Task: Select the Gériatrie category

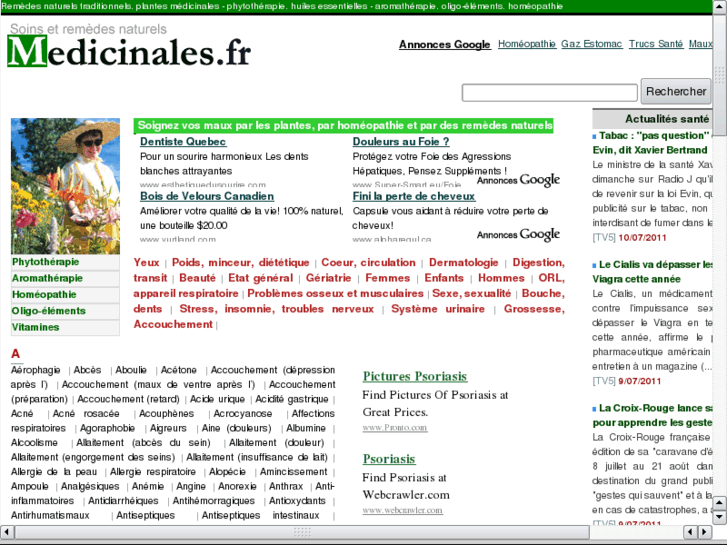Action: point(328,278)
